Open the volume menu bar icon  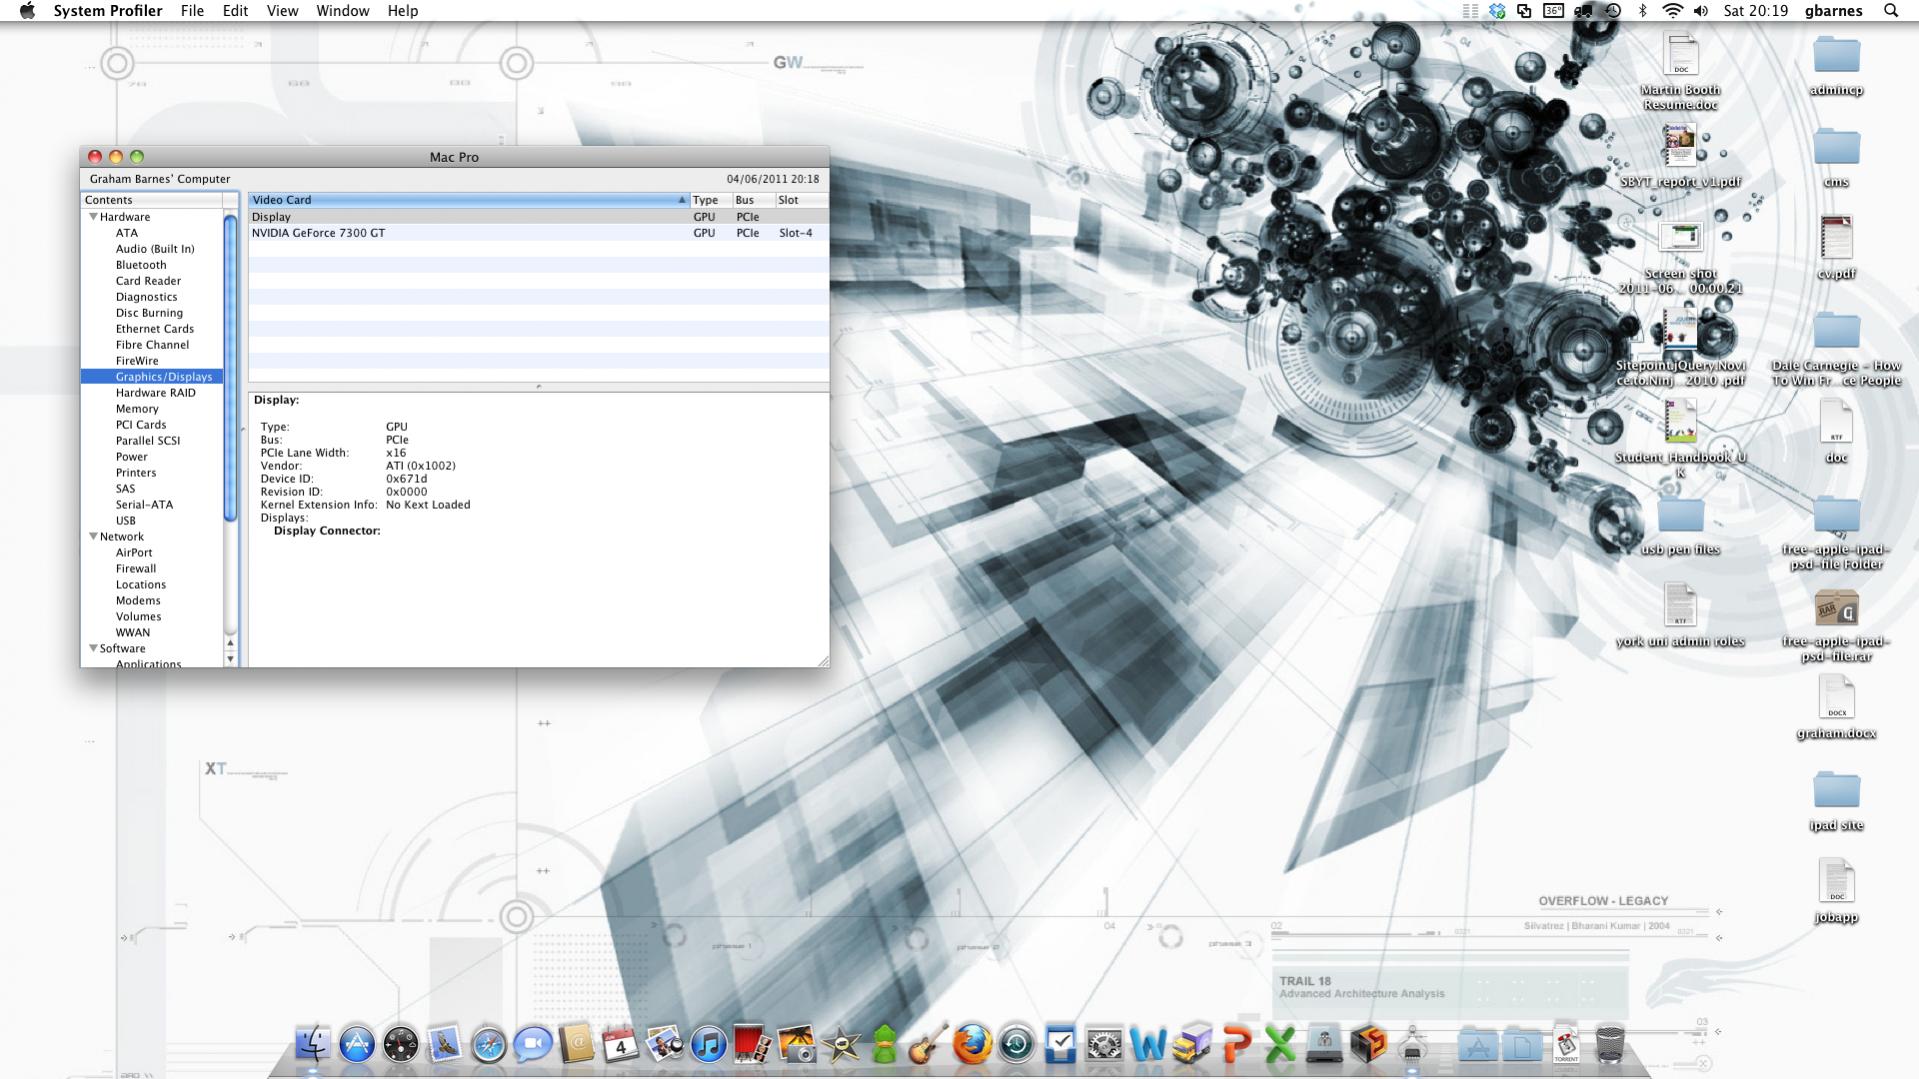tap(1701, 11)
